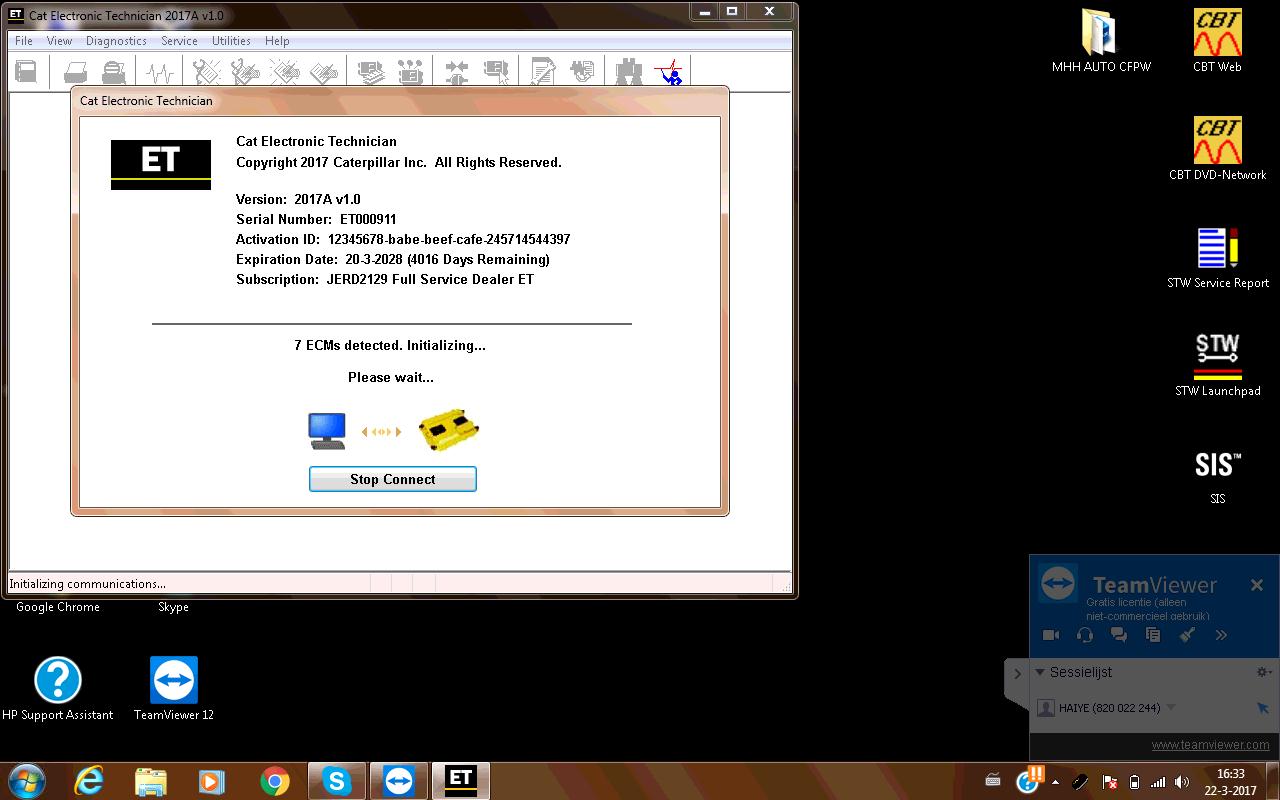The height and width of the screenshot is (800, 1280).
Task: Open the MHH AUTO CFPW desktop folder
Action: (1101, 41)
